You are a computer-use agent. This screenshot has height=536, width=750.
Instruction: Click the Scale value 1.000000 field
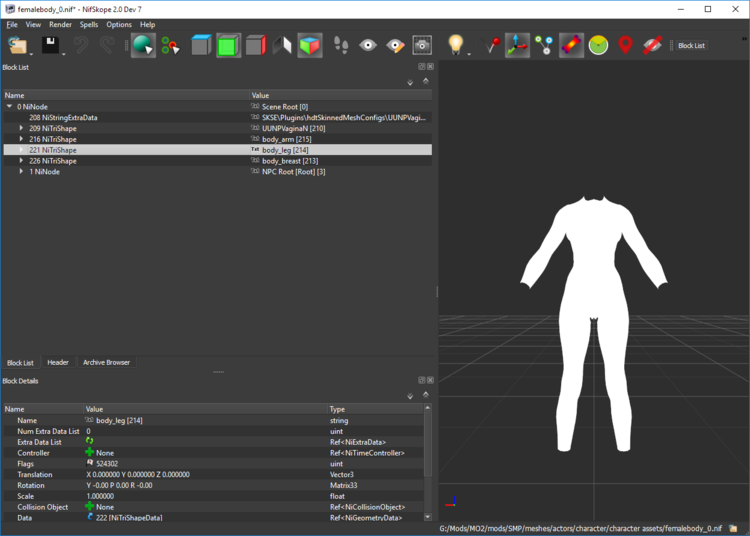point(206,496)
